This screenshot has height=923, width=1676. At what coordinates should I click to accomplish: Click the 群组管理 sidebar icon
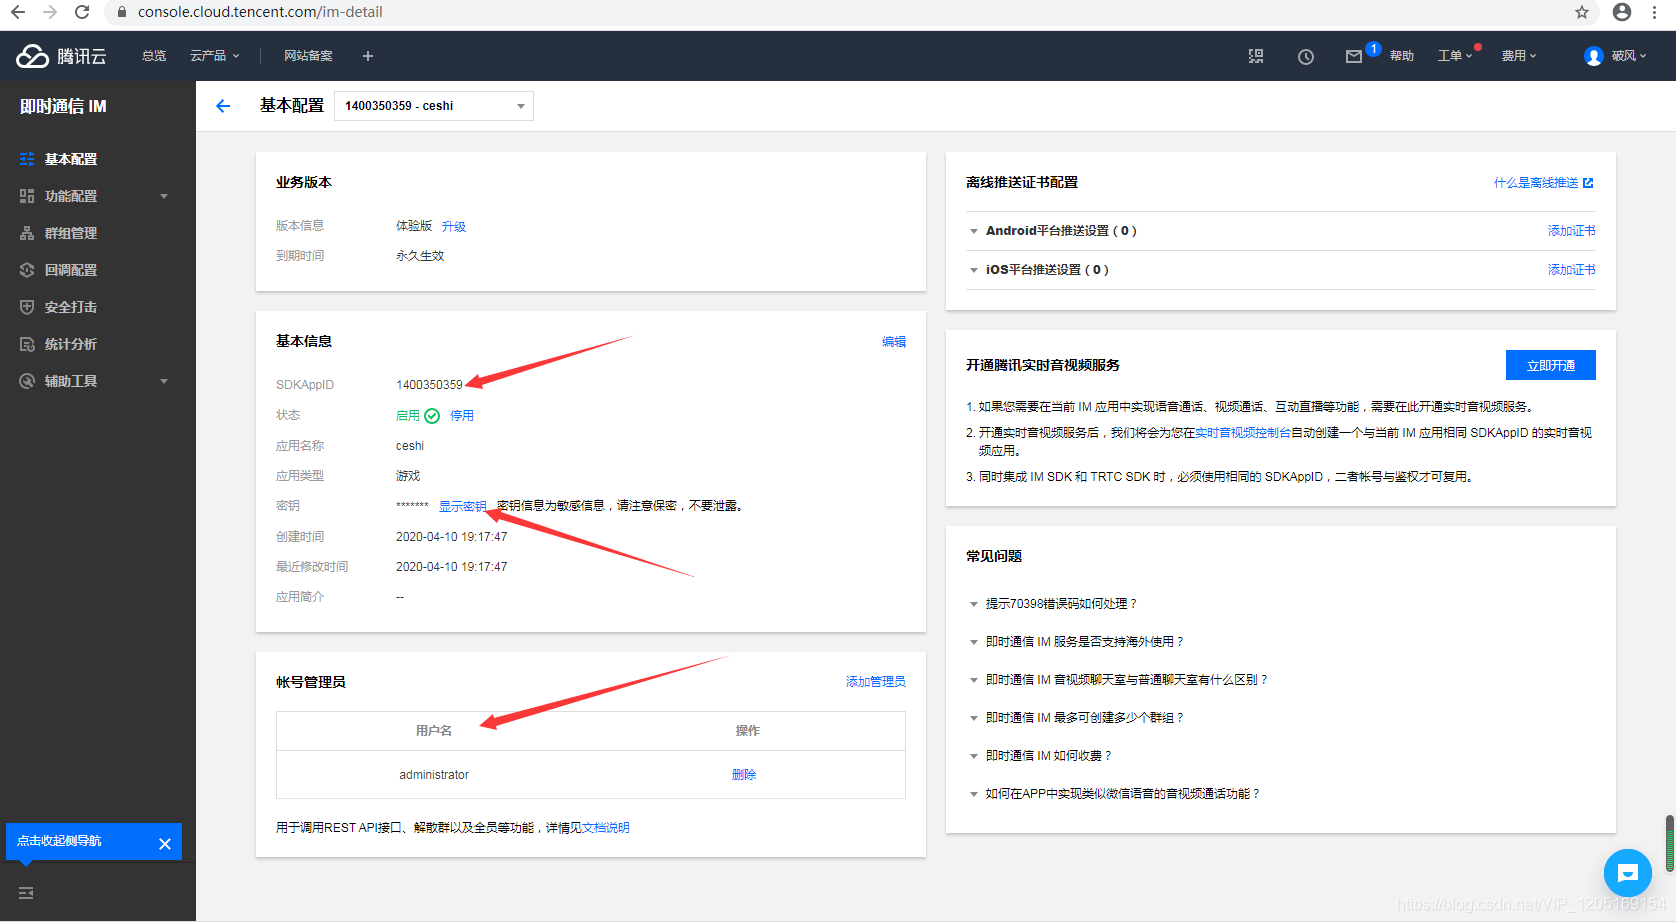27,233
